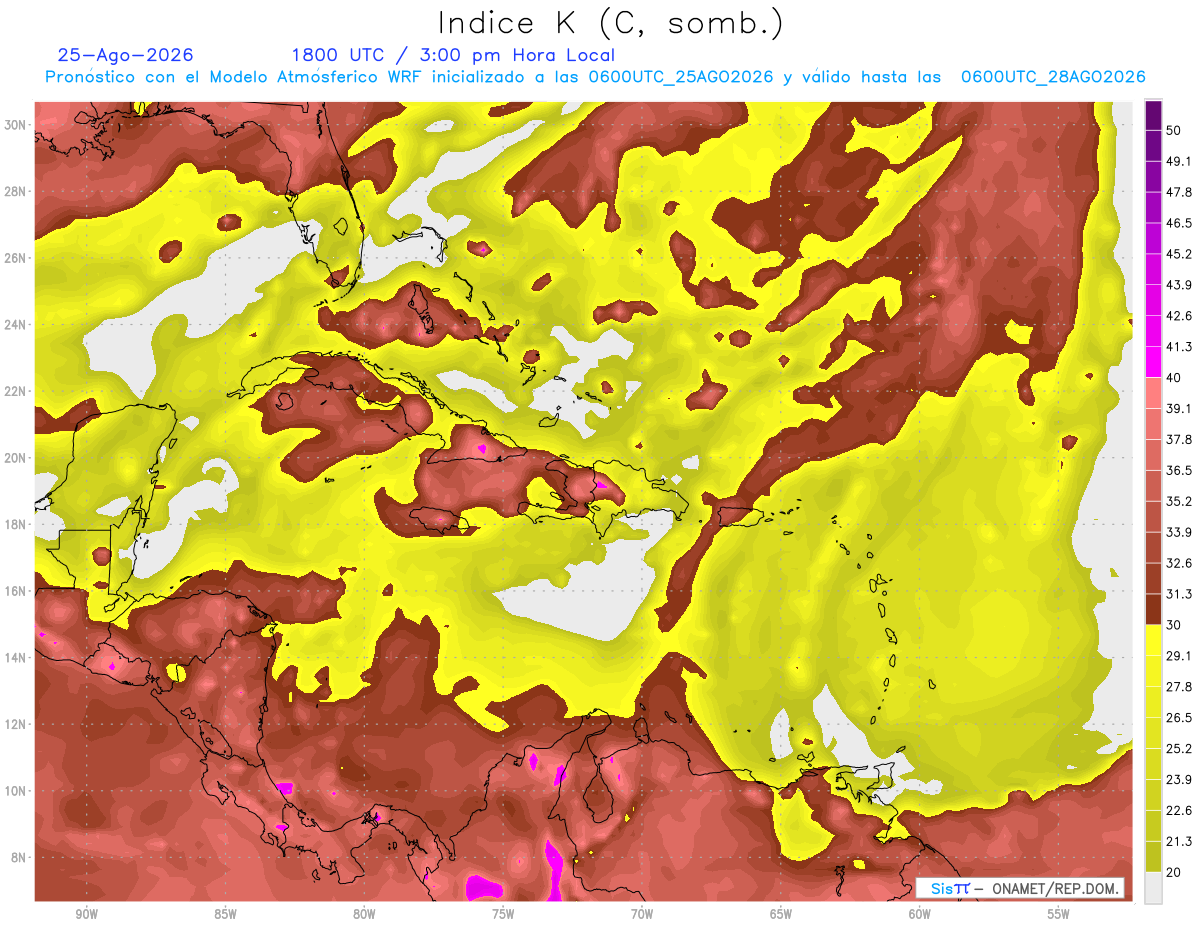Click the colorbar value "50"
The image size is (1200, 927).
tap(1174, 130)
